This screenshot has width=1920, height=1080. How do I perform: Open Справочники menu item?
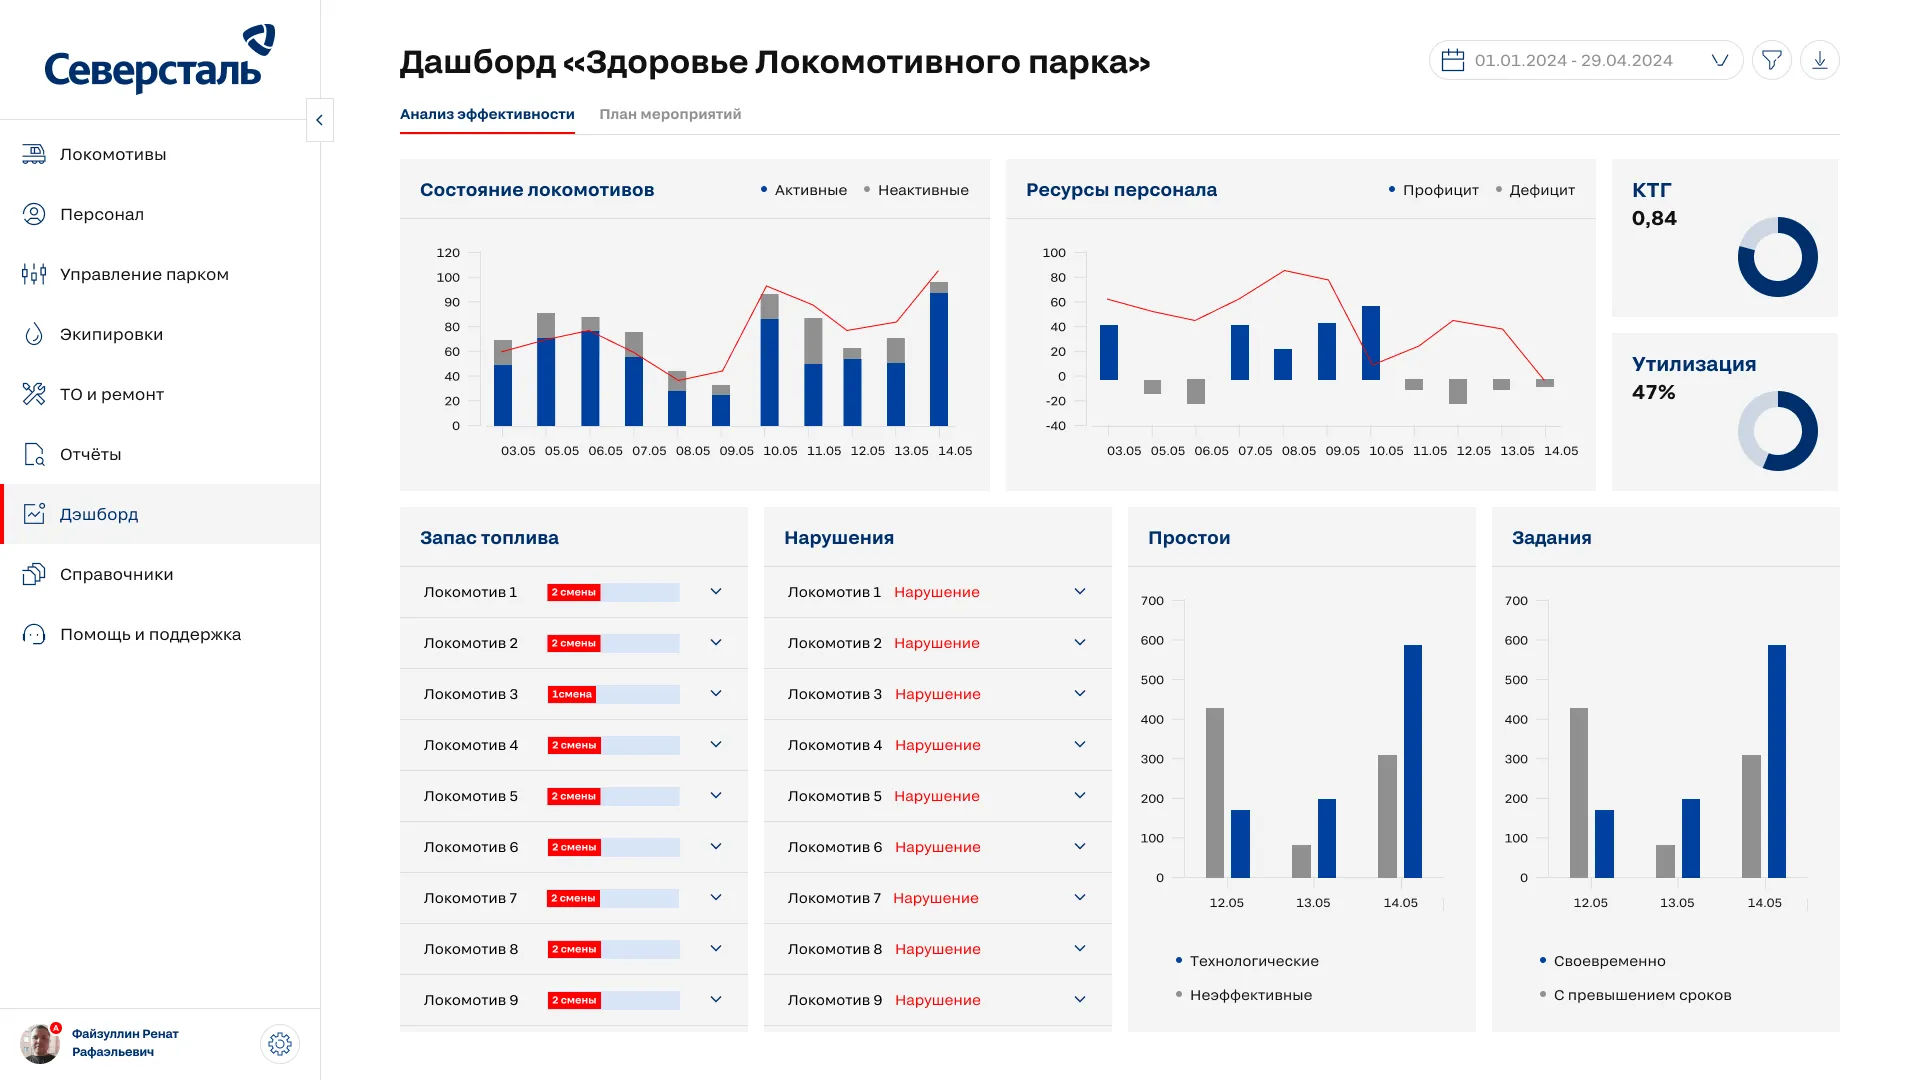click(x=160, y=574)
